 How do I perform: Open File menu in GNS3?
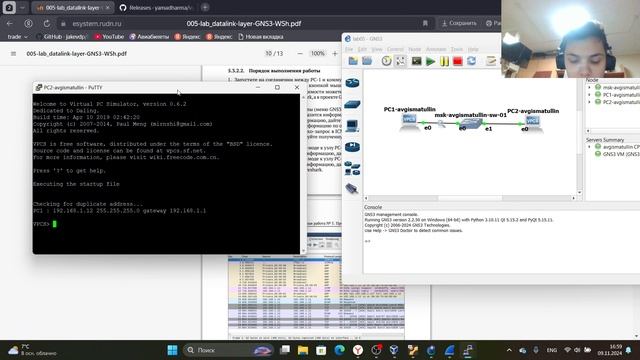coord(349,49)
